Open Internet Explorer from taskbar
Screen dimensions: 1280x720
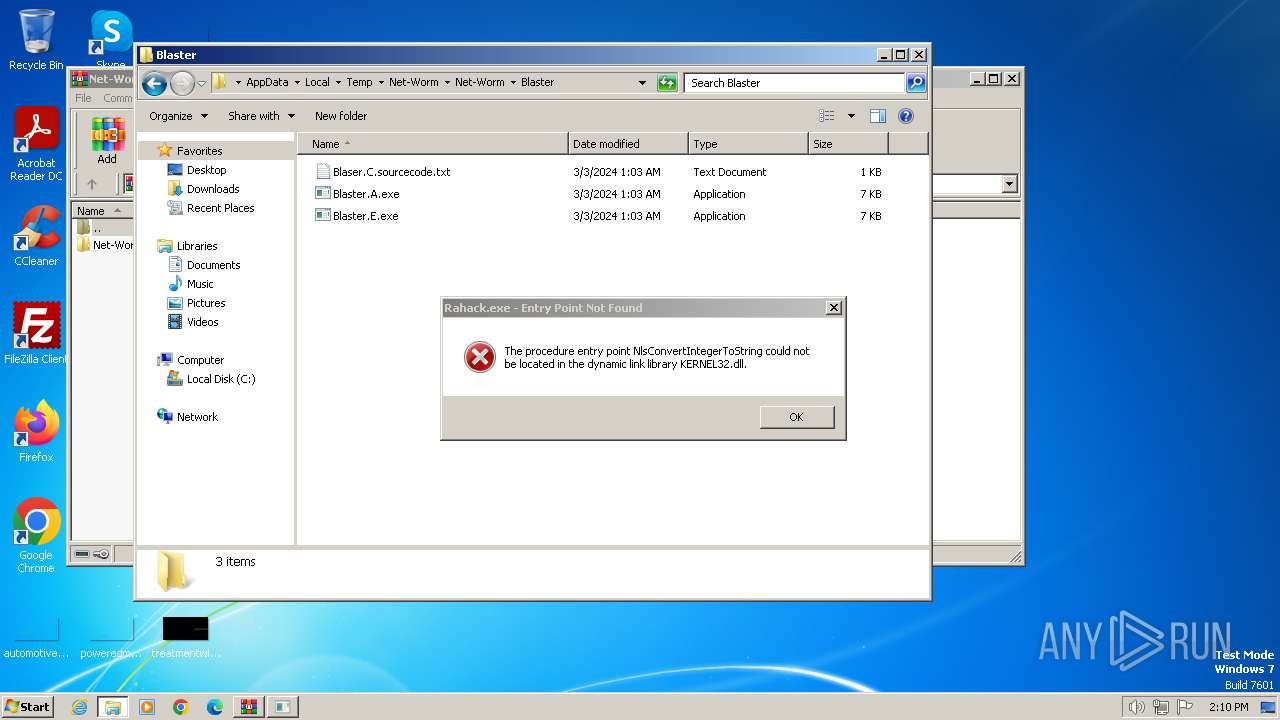pyautogui.click(x=79, y=707)
